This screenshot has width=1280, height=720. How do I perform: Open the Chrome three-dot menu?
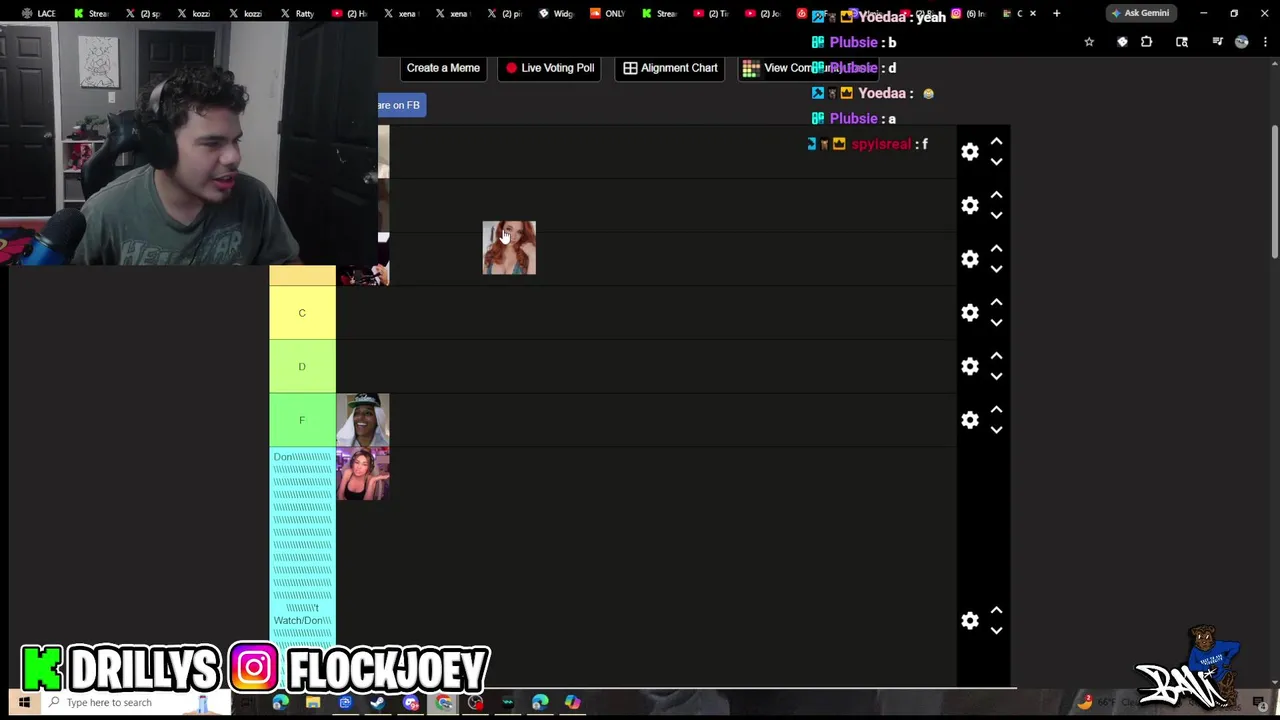(x=1265, y=42)
